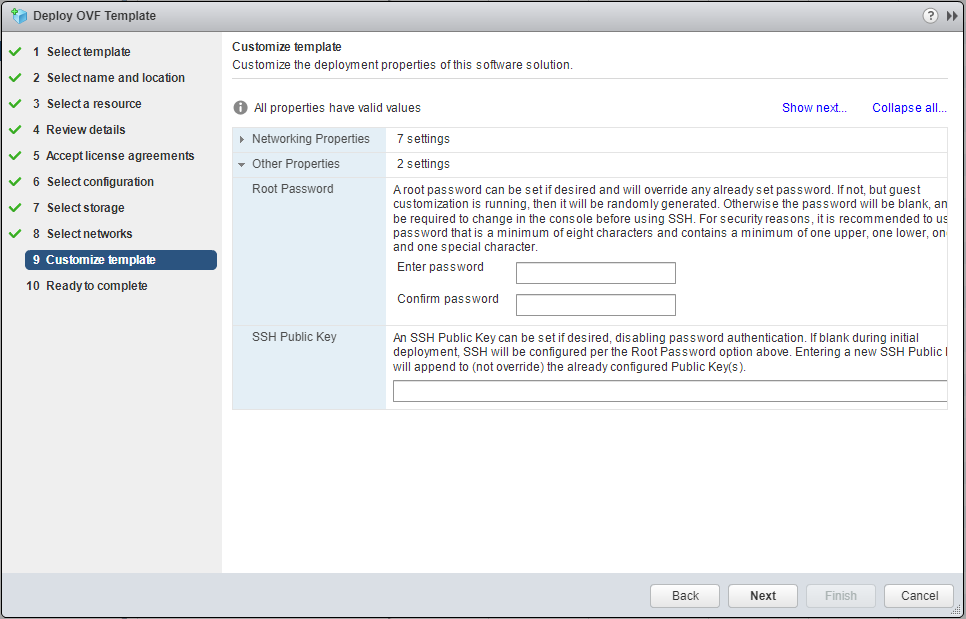Select step 10 Ready to complete

(x=96, y=286)
